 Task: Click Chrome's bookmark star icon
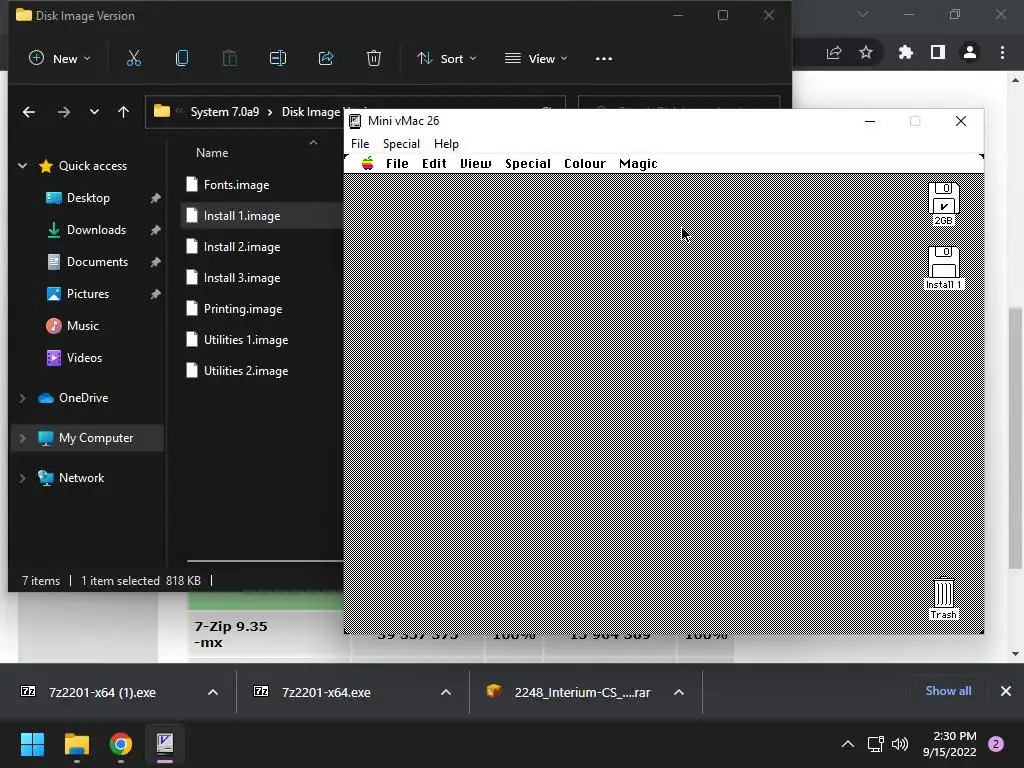[866, 52]
